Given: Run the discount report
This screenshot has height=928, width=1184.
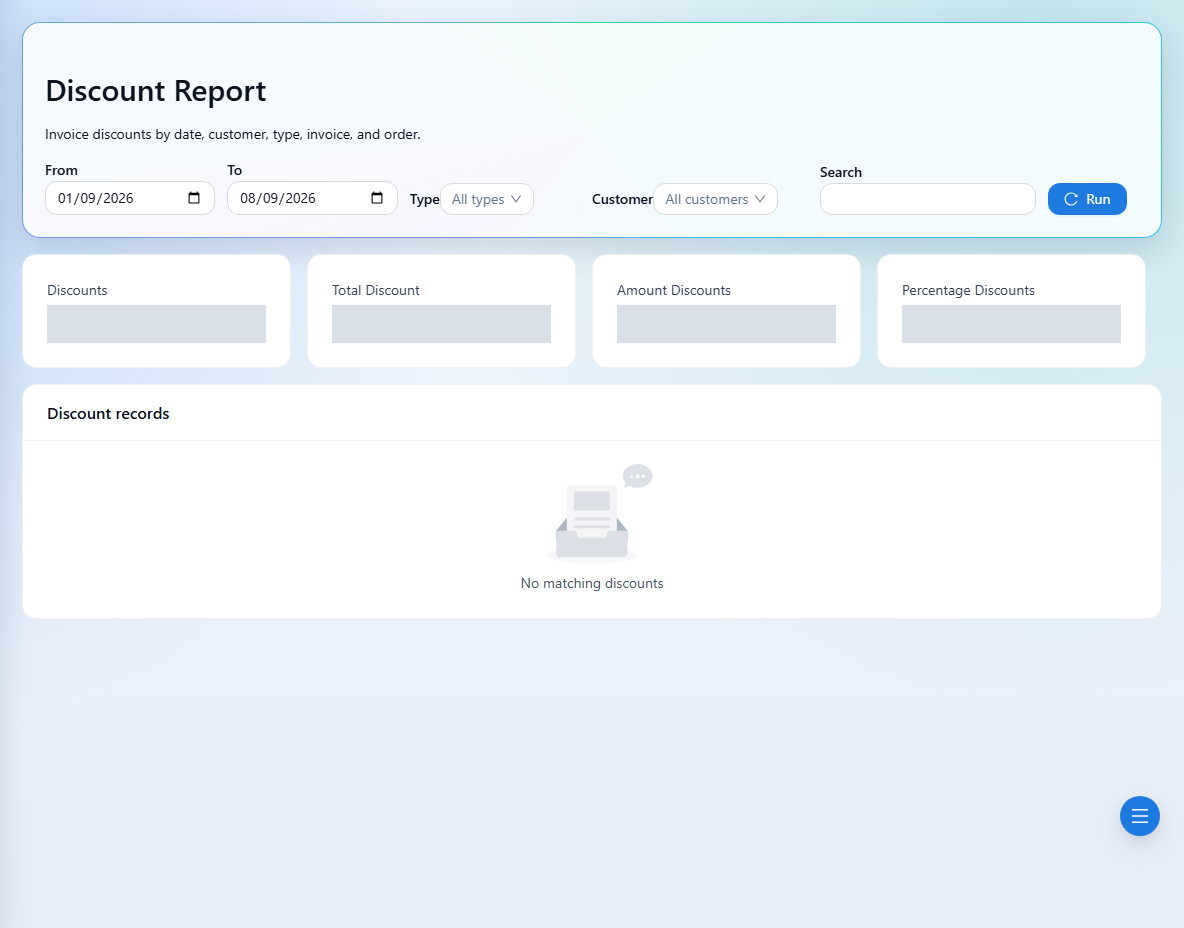Looking at the screenshot, I should [x=1087, y=199].
